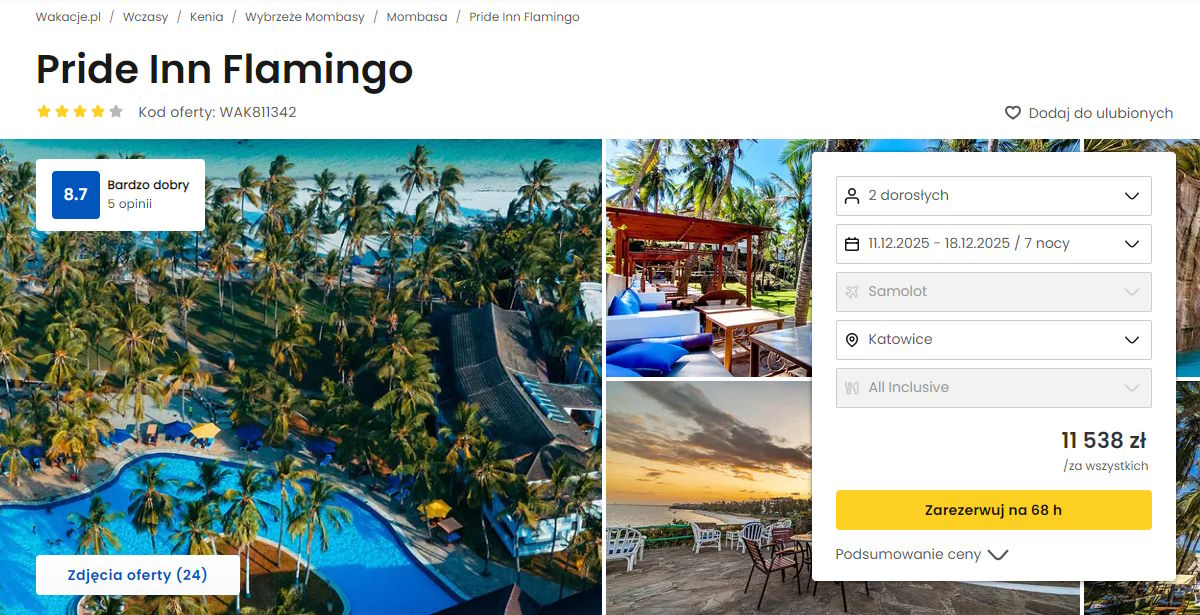
Task: Go to Wakacje.pl breadcrumb home
Action: pyautogui.click(x=68, y=17)
